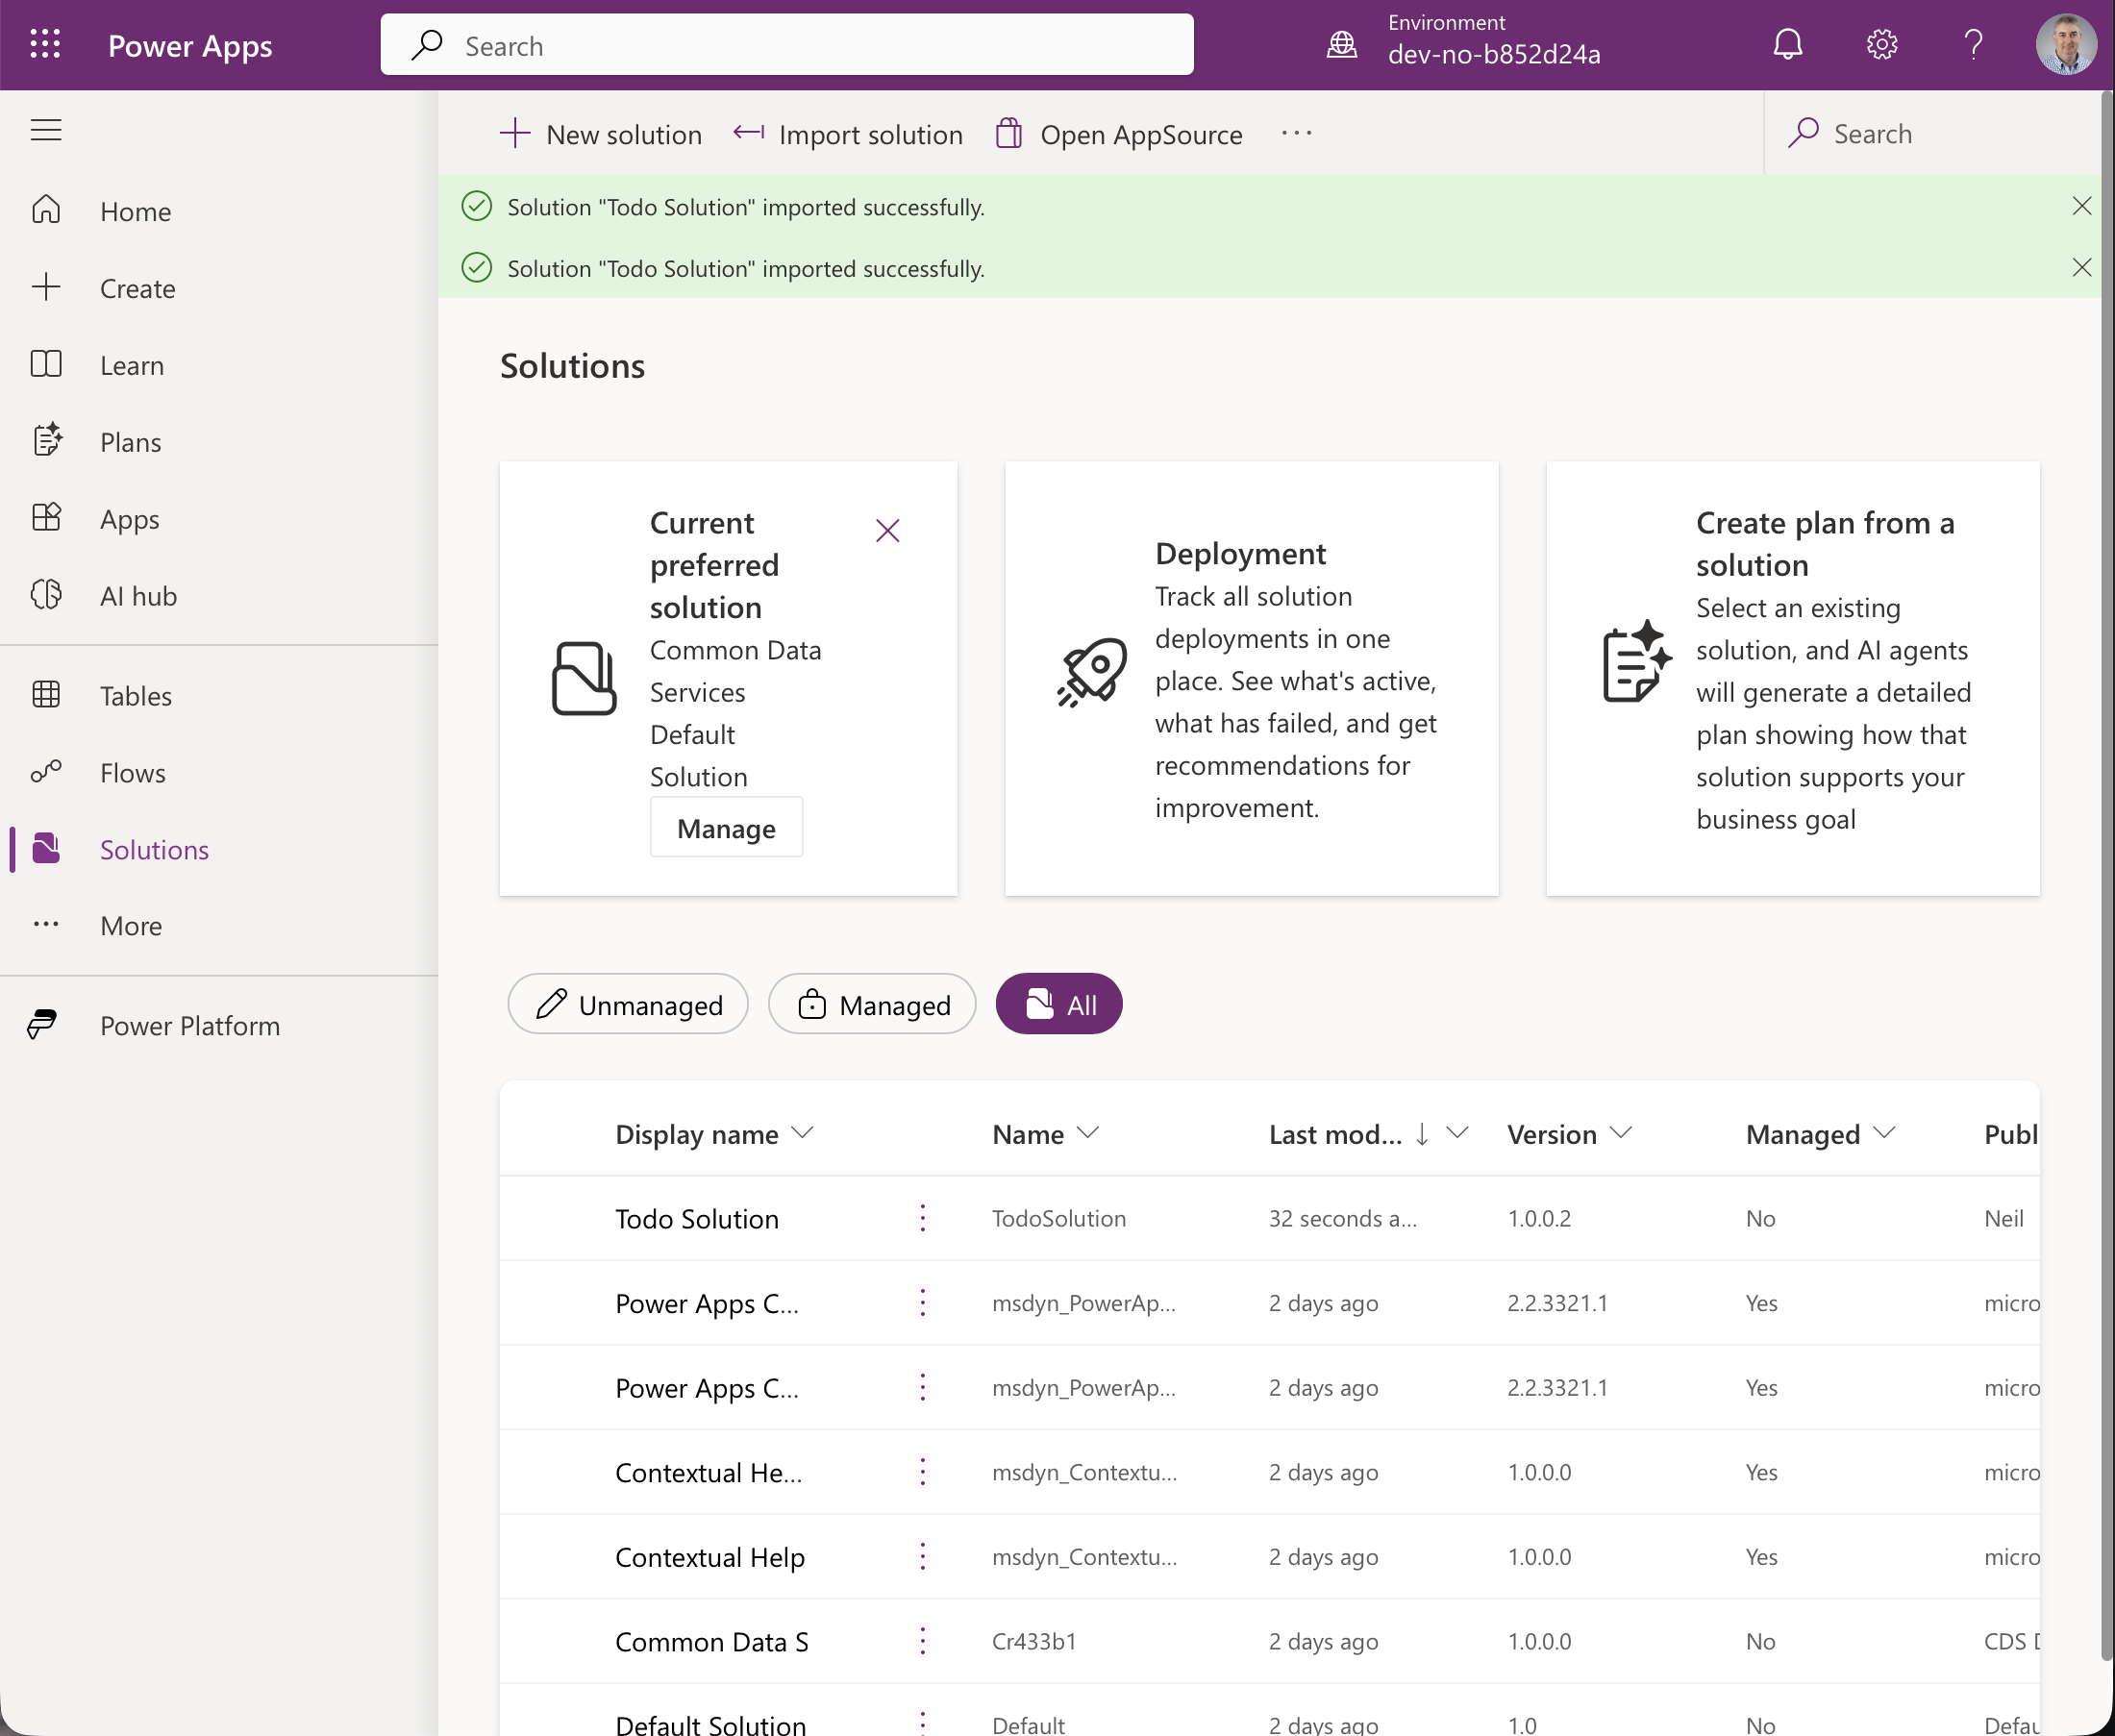Viewport: 2115px width, 1736px height.
Task: Open the Display name column dropdown
Action: [802, 1133]
